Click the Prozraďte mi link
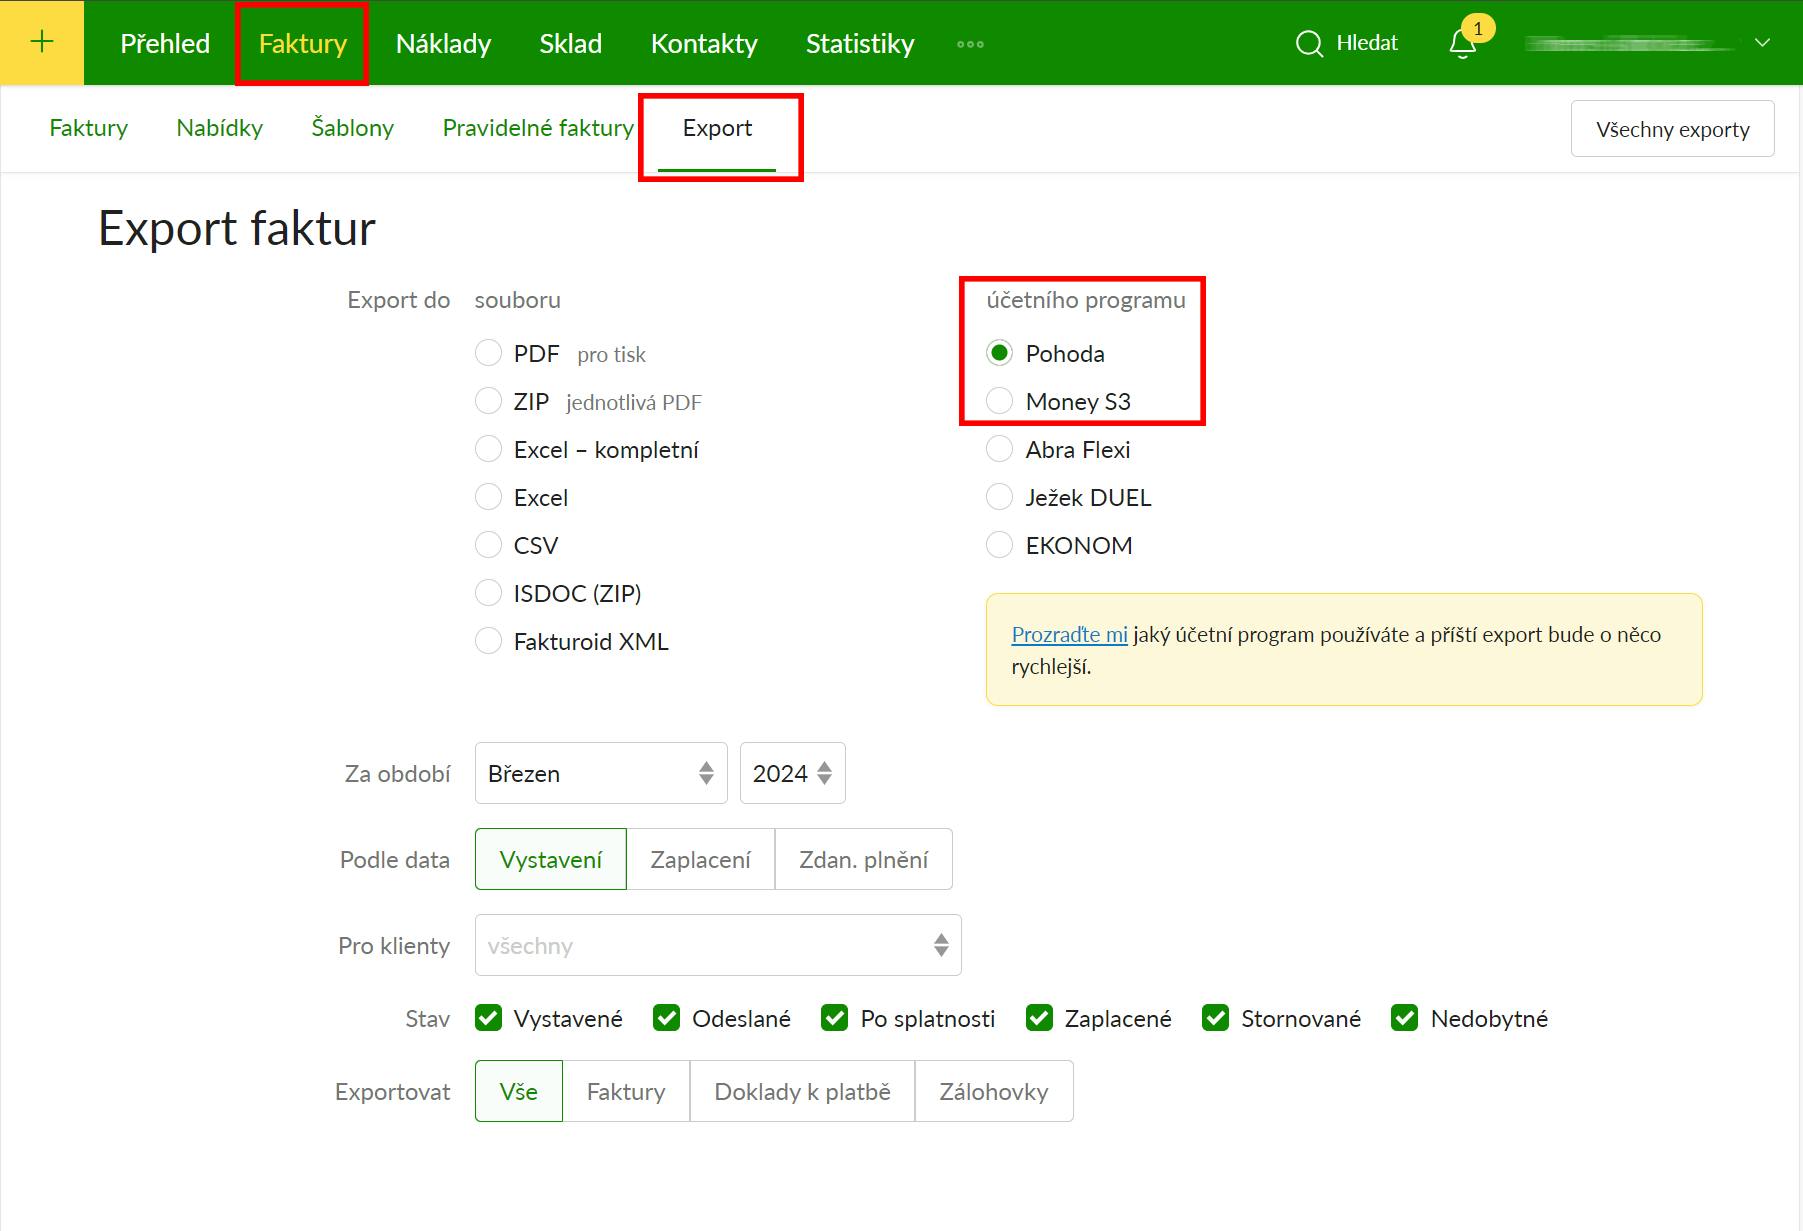The height and width of the screenshot is (1231, 1803). coord(1069,634)
